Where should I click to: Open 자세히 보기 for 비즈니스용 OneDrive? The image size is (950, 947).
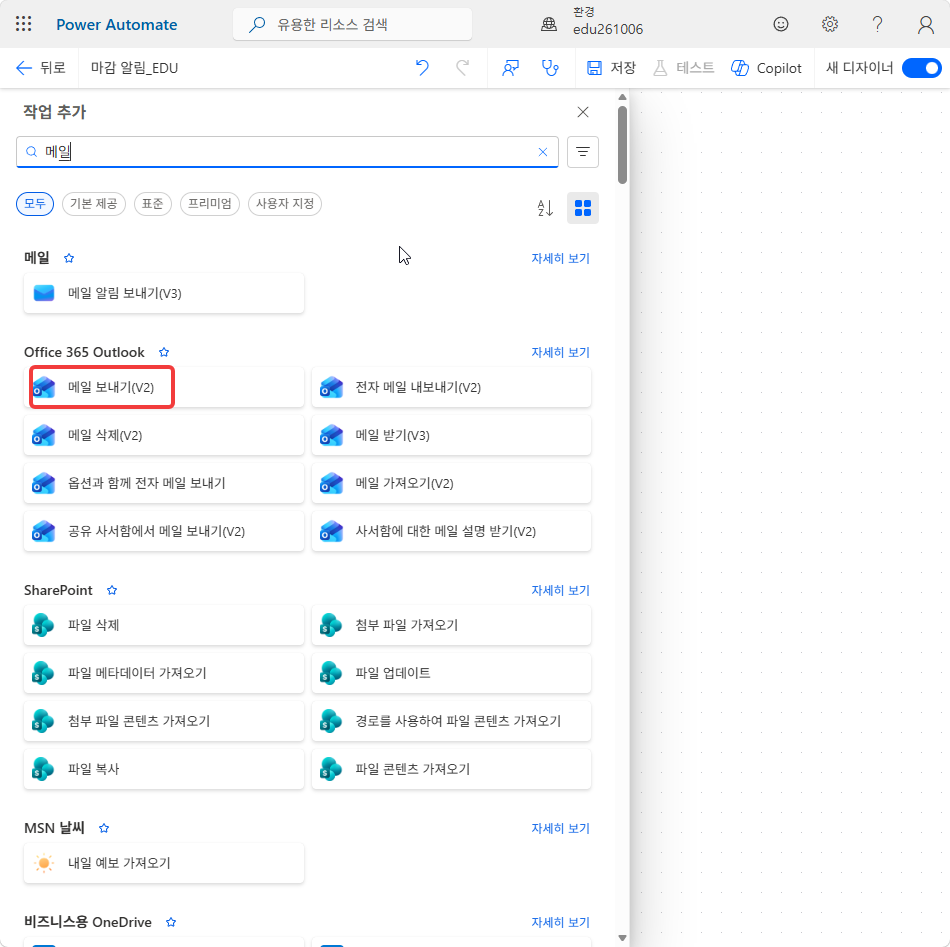pos(560,922)
